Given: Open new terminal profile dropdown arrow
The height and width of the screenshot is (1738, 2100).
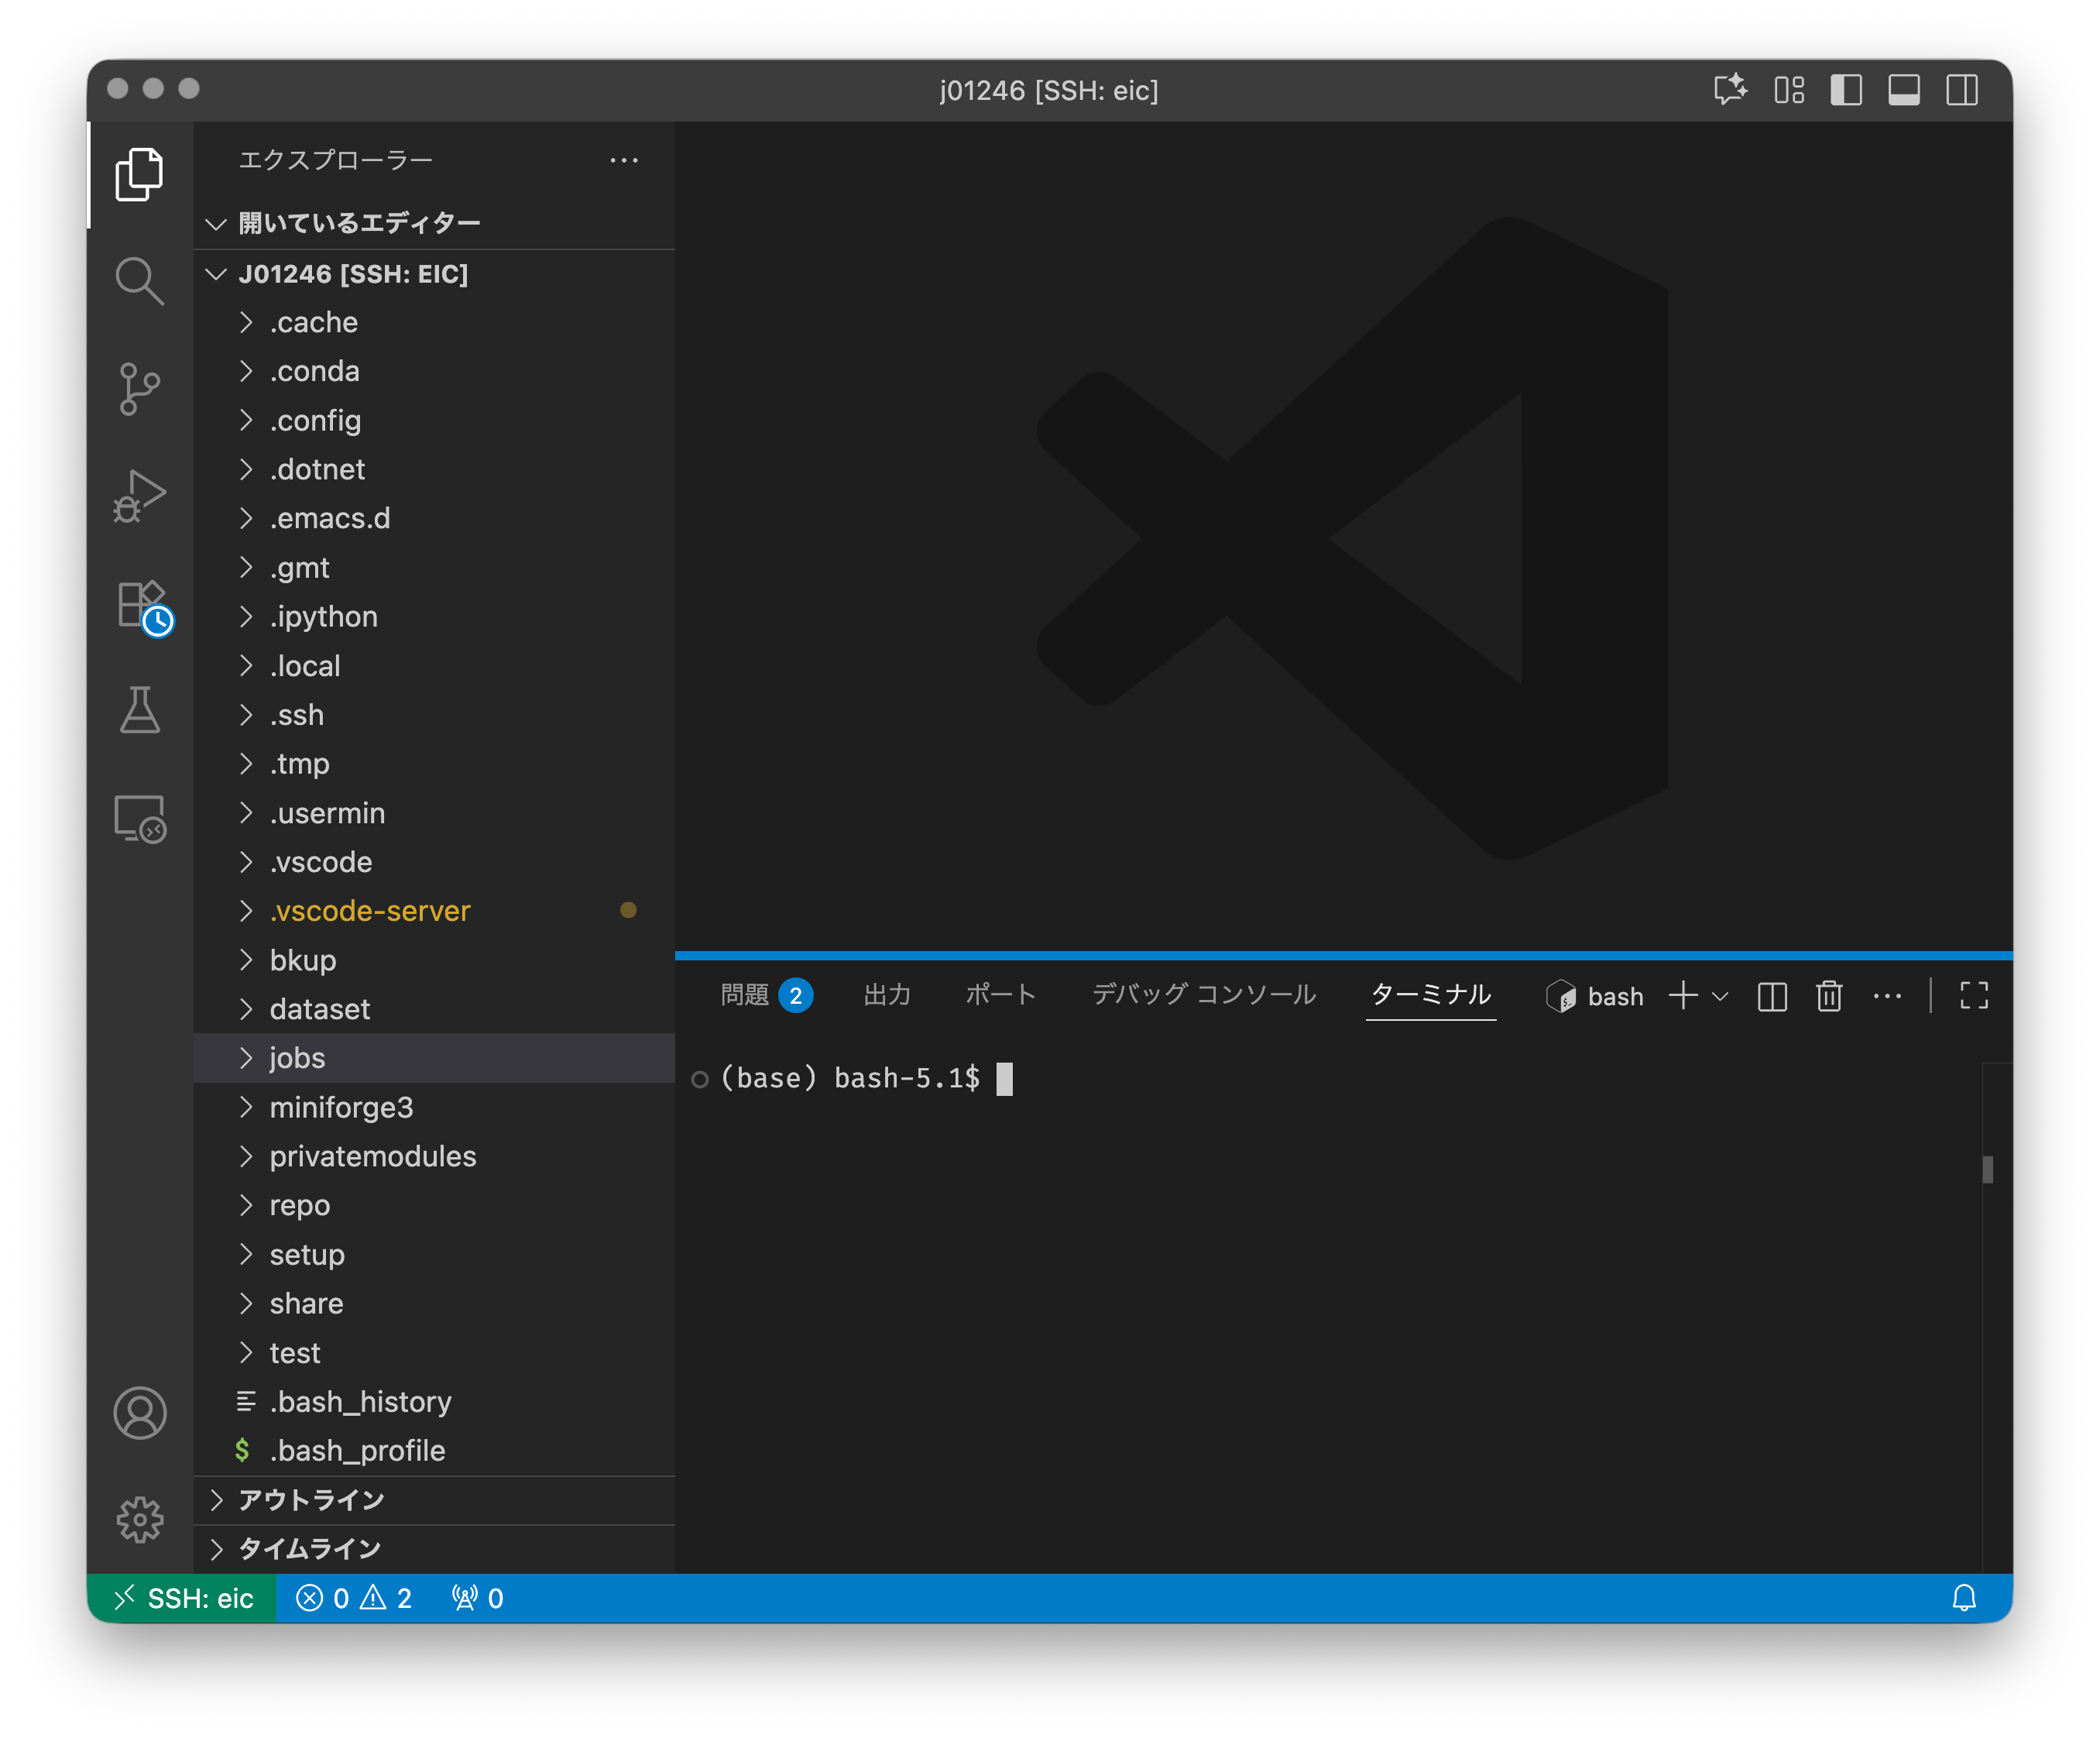Looking at the screenshot, I should [1721, 996].
